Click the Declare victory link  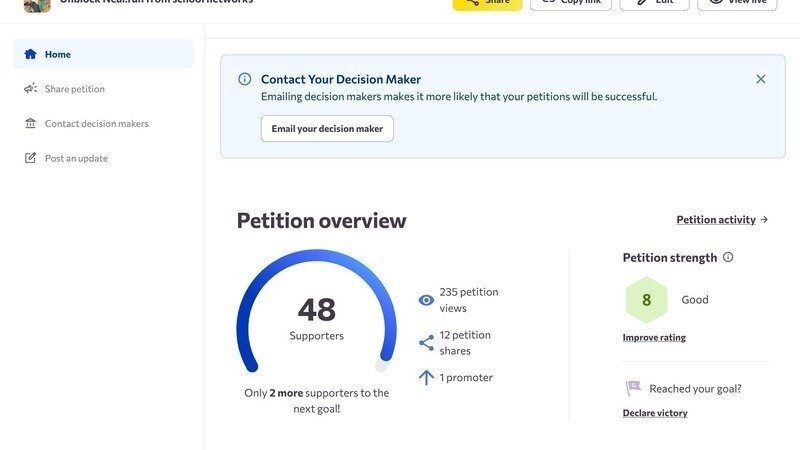tap(655, 413)
